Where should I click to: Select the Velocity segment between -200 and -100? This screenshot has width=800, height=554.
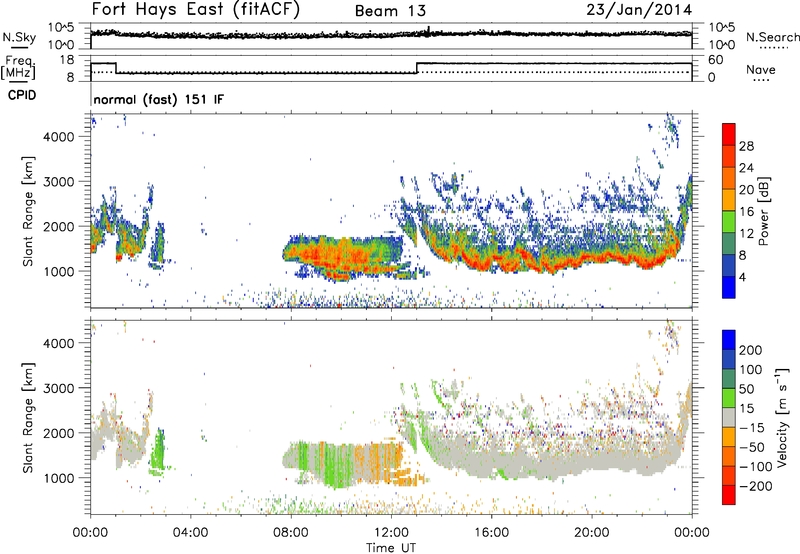(729, 475)
